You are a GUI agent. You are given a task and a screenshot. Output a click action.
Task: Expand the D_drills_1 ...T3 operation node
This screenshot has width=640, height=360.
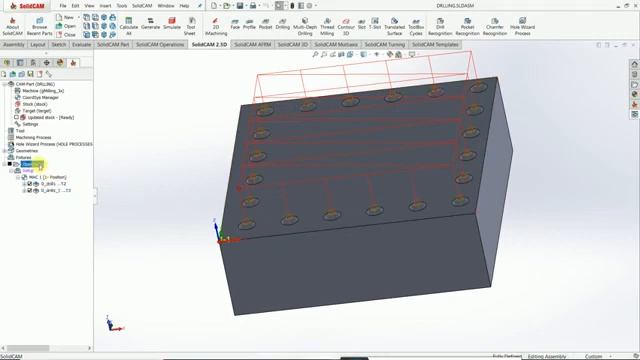coord(24,190)
